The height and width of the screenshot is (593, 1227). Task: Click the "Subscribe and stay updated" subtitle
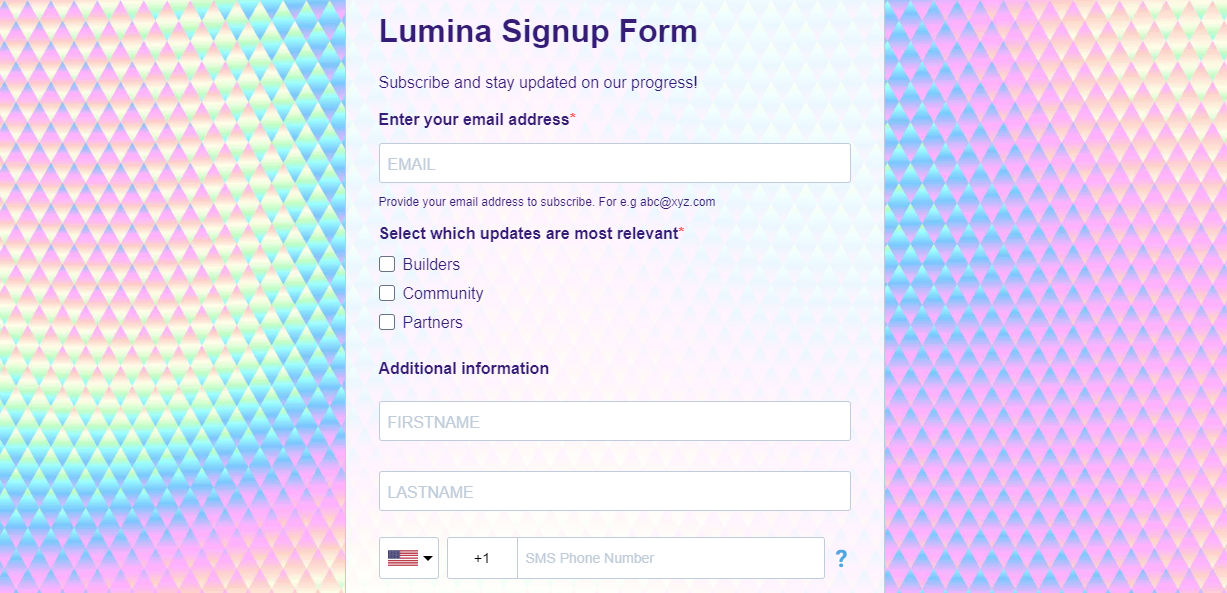click(538, 82)
